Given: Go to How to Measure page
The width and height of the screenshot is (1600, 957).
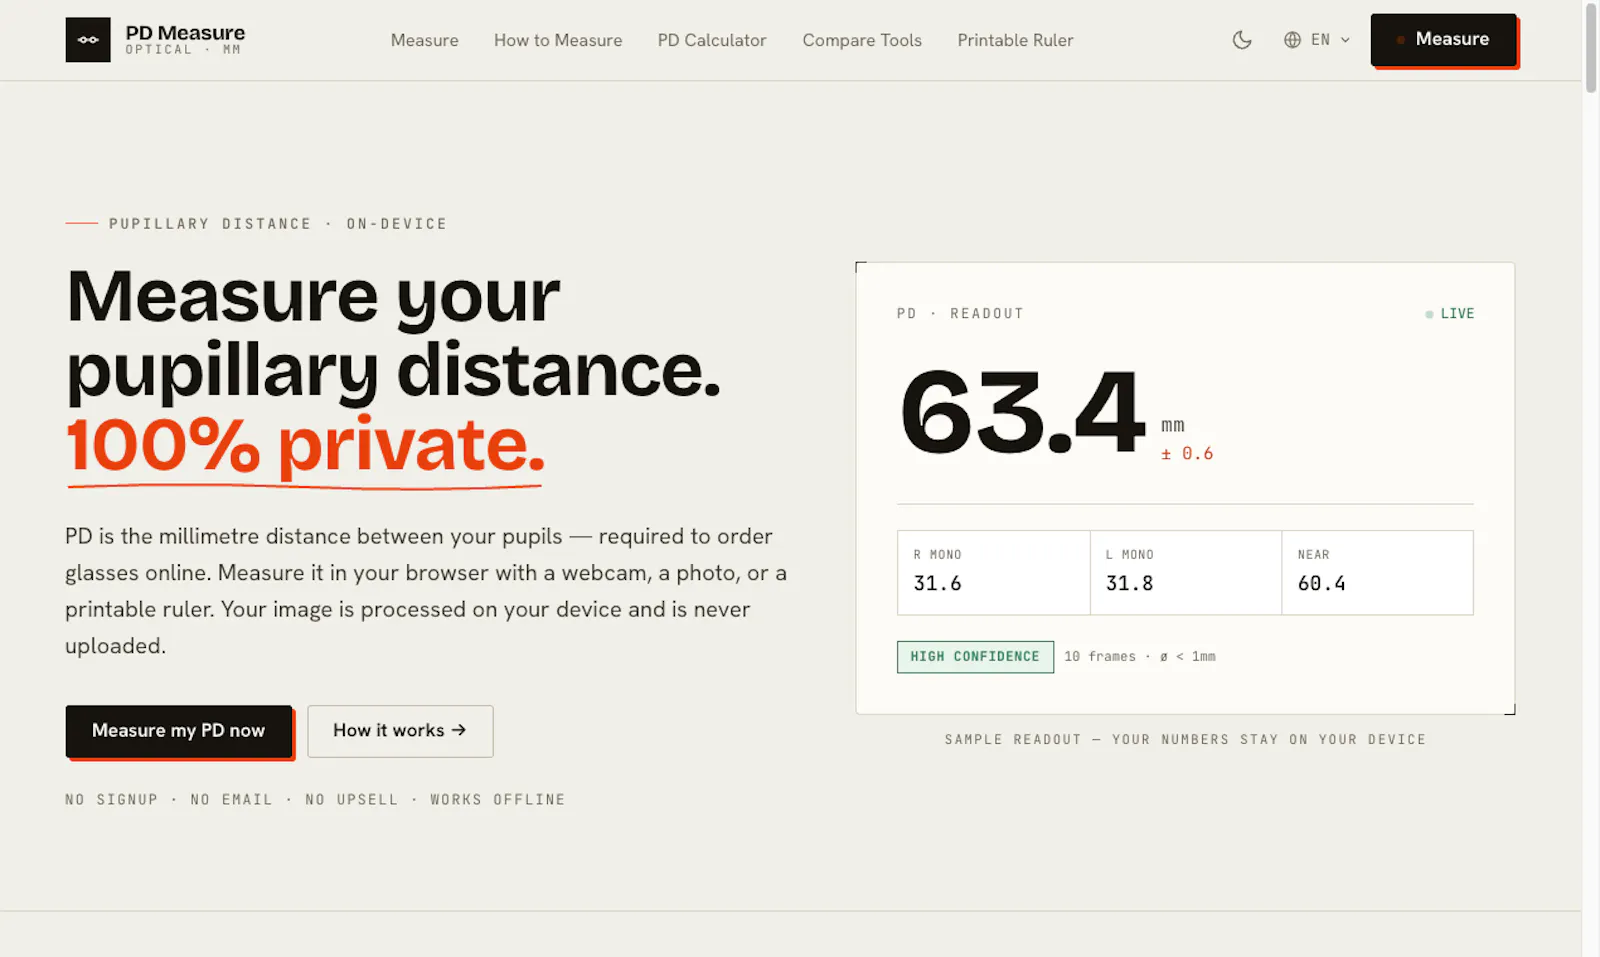Looking at the screenshot, I should pyautogui.click(x=558, y=40).
